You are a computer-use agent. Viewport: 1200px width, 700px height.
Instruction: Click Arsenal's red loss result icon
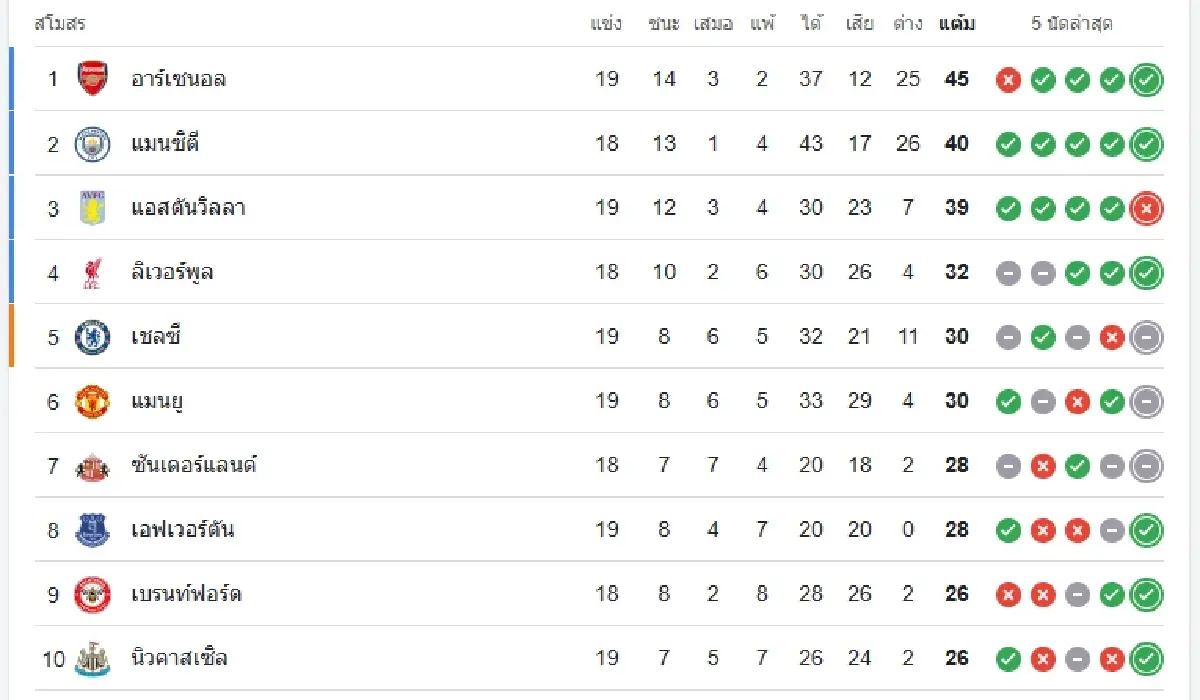point(1008,80)
